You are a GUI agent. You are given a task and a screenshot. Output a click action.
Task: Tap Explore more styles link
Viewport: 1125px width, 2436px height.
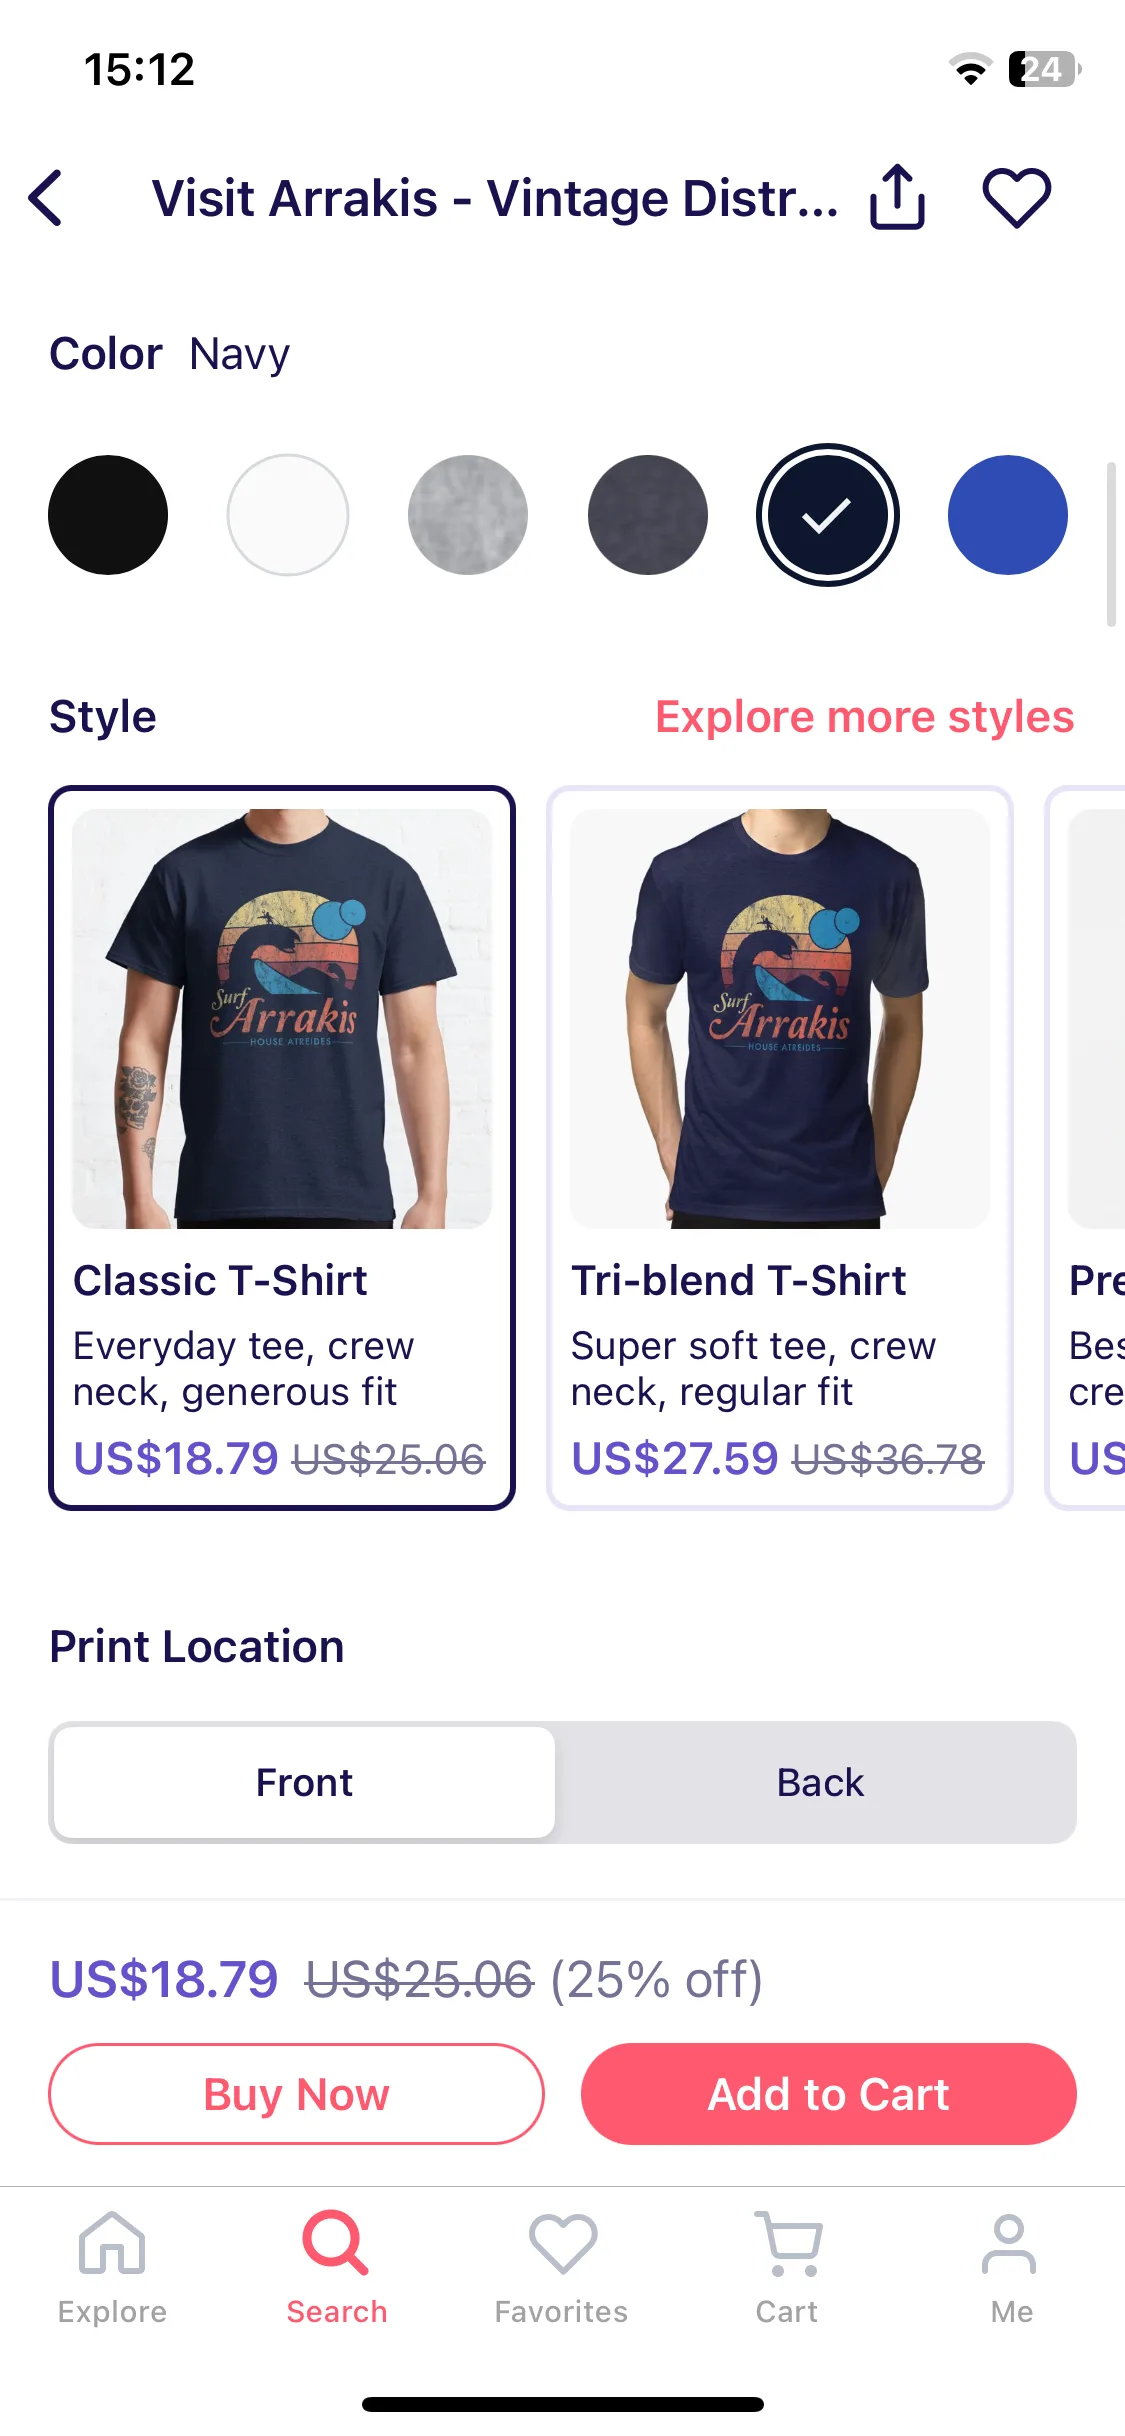click(x=865, y=717)
